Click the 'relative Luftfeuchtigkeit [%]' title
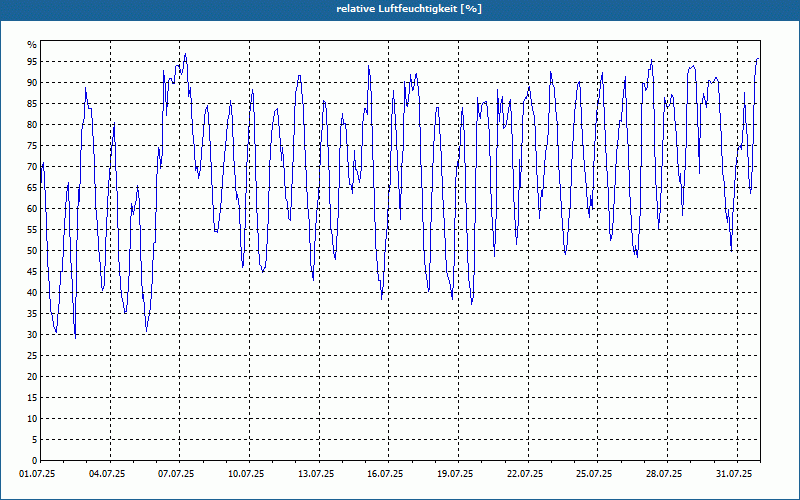Viewport: 800px width, 500px height. (409, 9)
